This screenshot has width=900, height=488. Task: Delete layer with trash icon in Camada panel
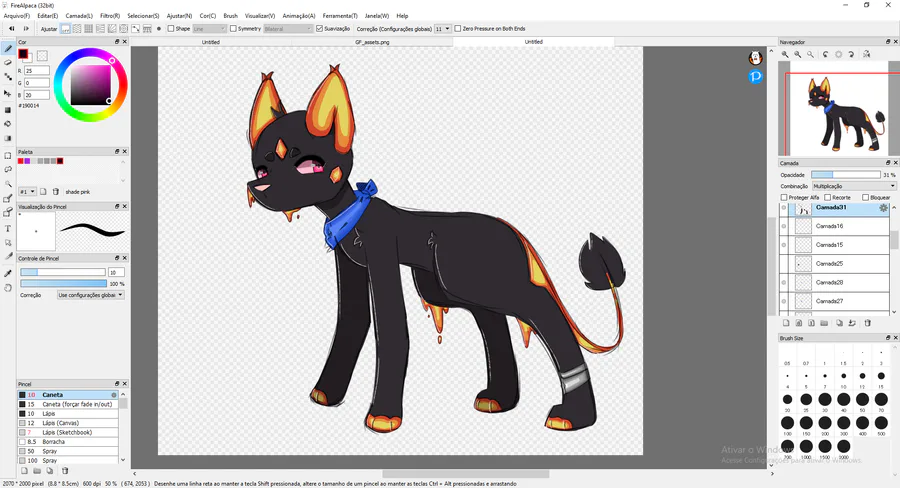pos(867,323)
